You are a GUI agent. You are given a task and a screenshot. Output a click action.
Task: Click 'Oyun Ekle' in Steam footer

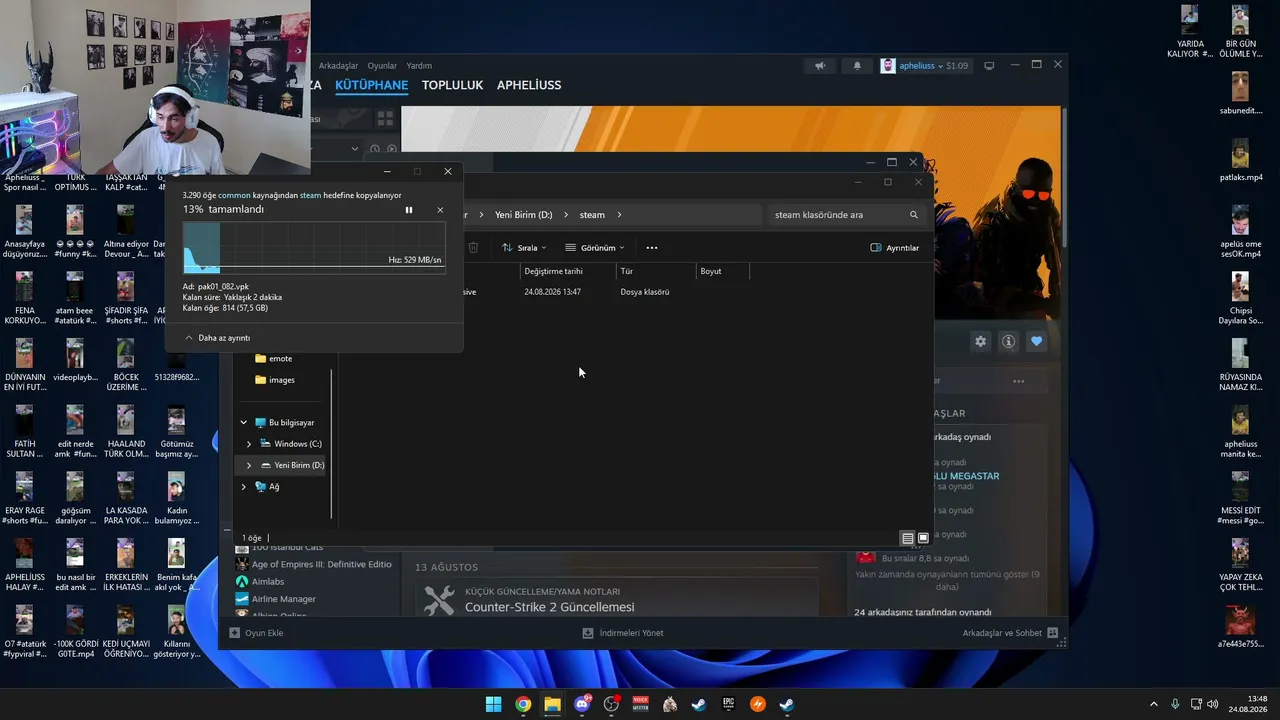point(256,633)
